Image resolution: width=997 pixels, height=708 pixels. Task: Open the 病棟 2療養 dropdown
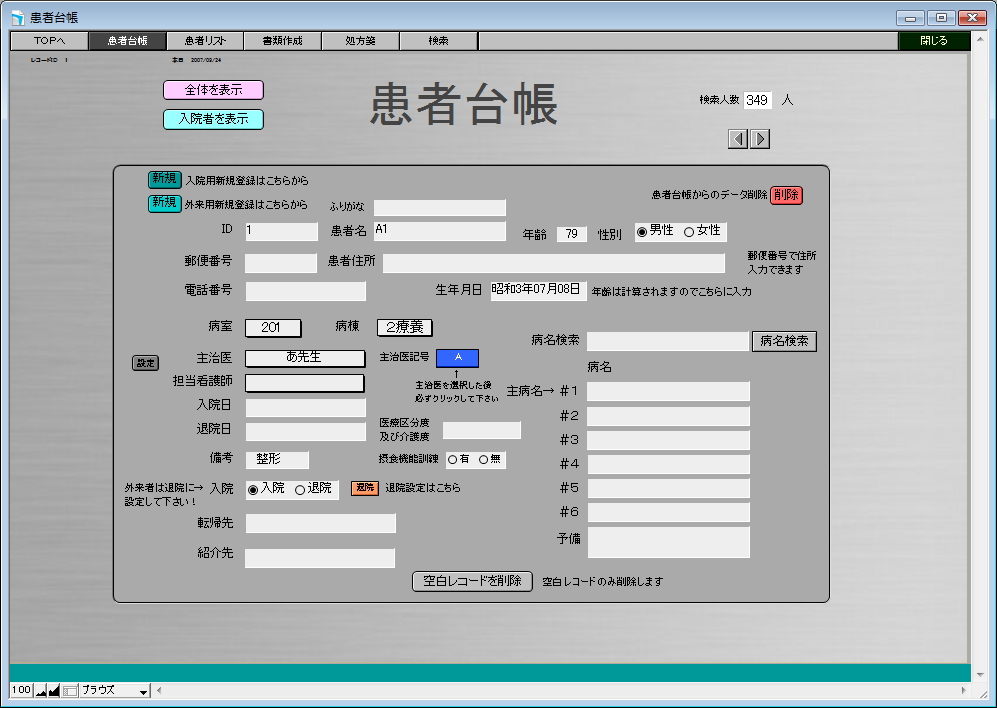pyautogui.click(x=405, y=328)
